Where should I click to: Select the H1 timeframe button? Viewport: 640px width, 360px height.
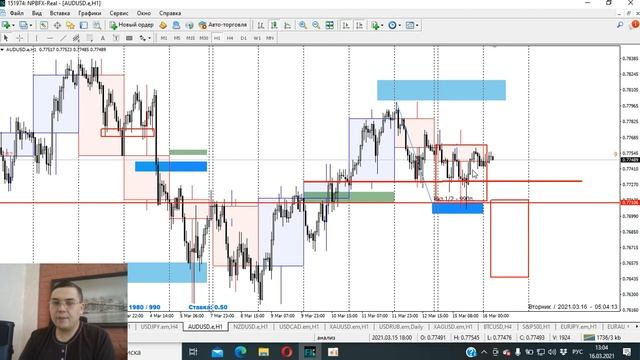217,38
